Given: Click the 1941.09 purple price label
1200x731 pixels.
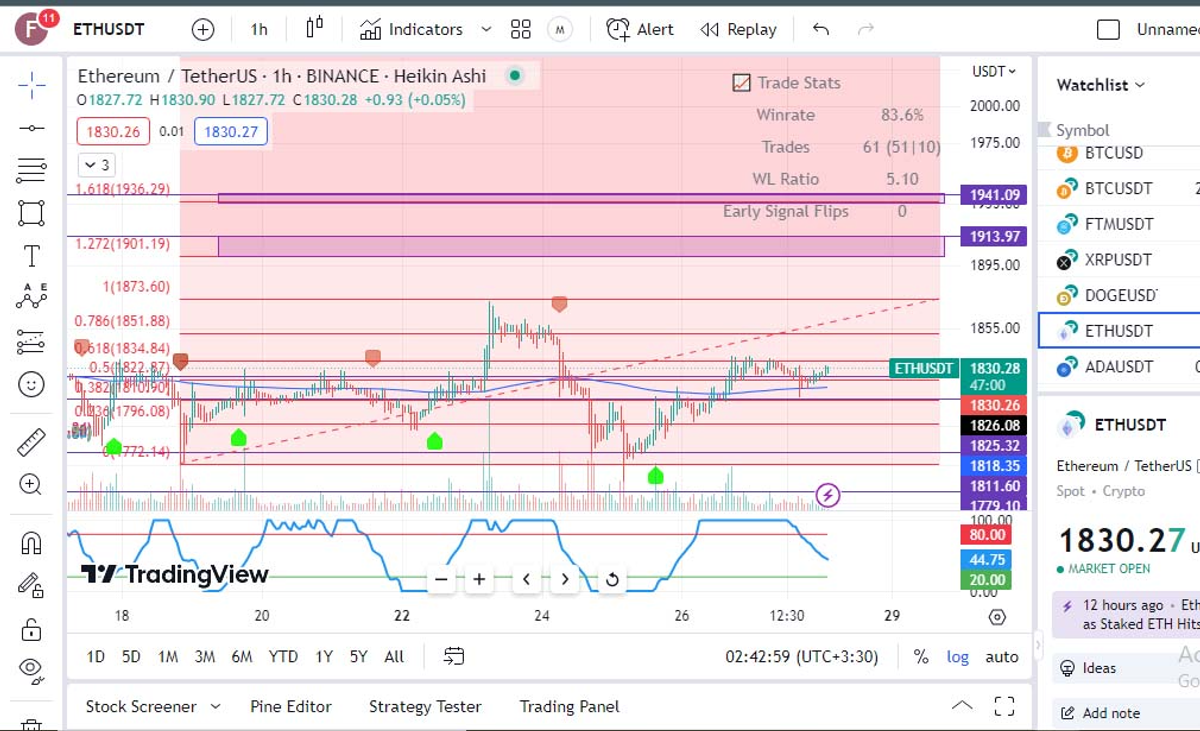Looking at the screenshot, I should tap(993, 195).
